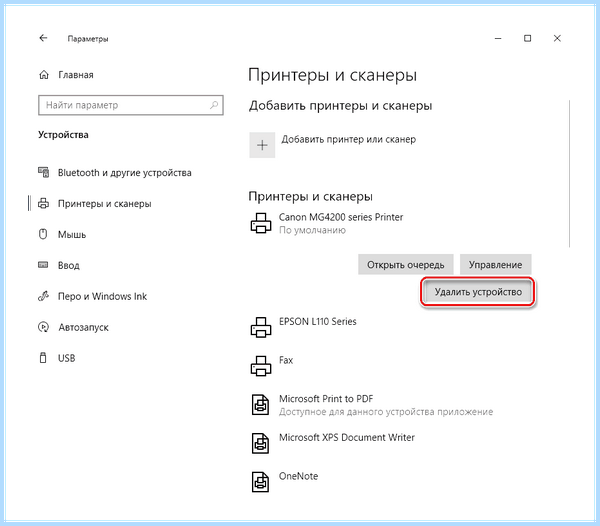The width and height of the screenshot is (600, 526).
Task: Click the Bluetooth devices icon
Action: (x=43, y=173)
